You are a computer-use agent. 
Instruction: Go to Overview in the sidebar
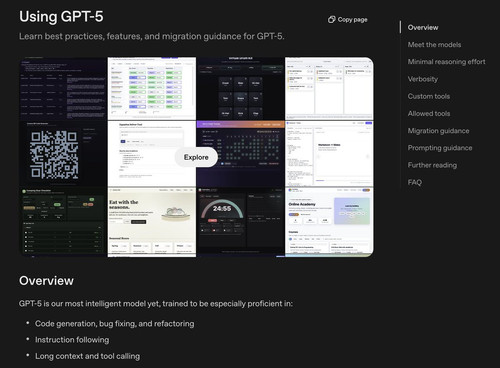423,28
